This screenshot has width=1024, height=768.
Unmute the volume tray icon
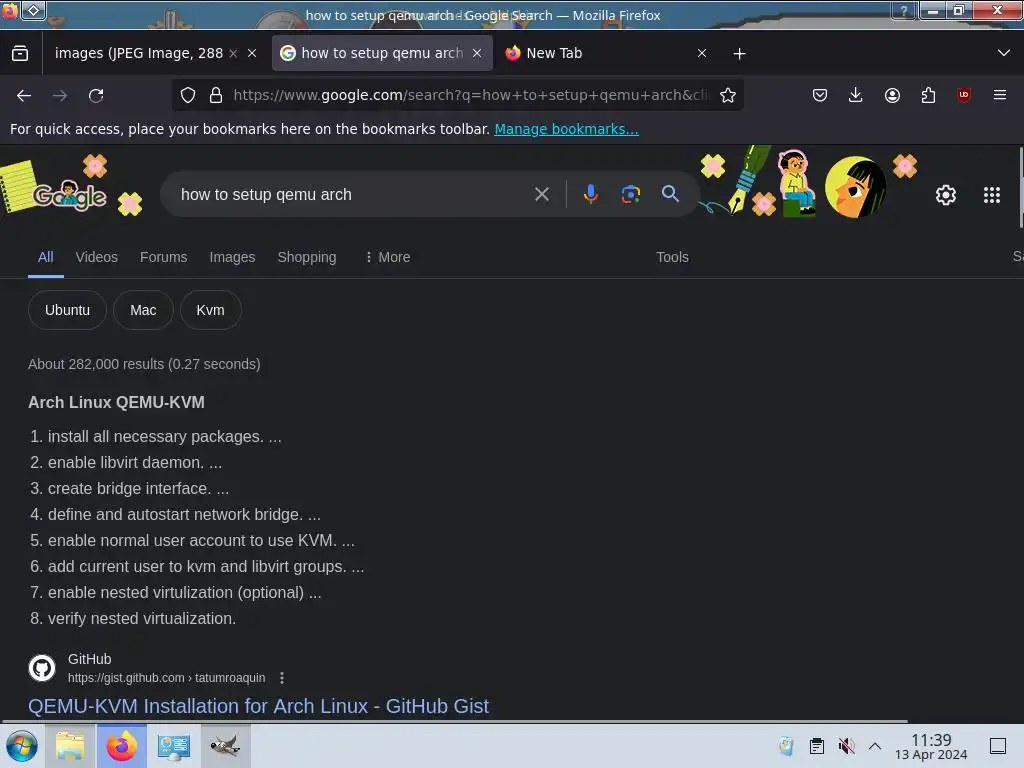coord(846,746)
